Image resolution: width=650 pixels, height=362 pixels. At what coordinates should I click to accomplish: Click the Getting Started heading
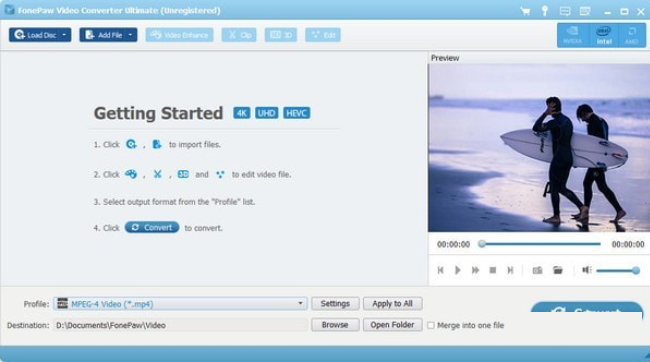tap(158, 113)
